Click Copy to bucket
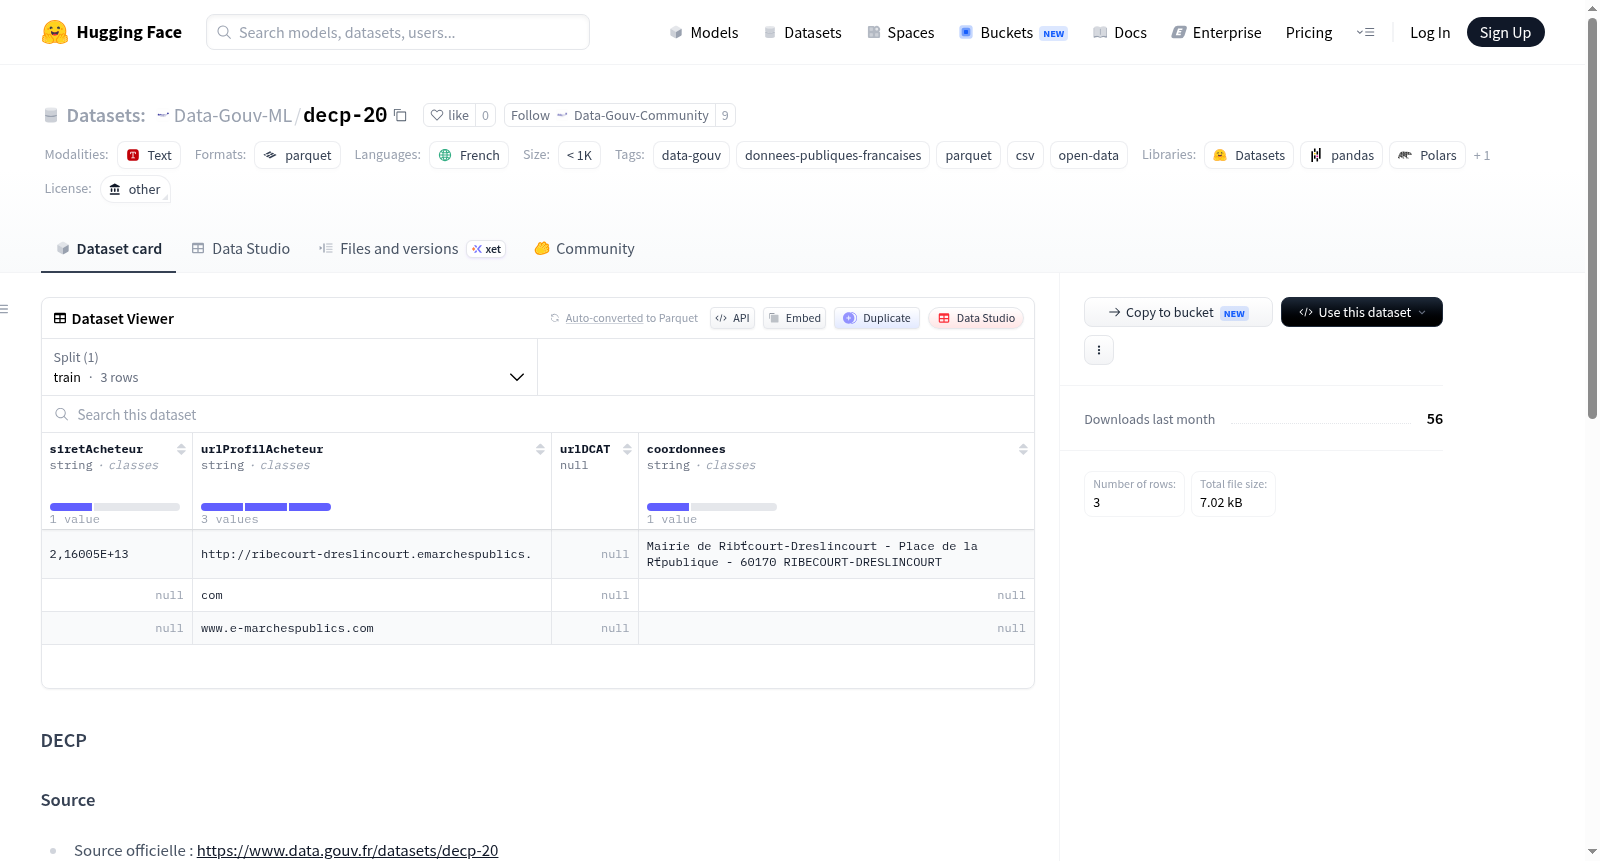This screenshot has width=1600, height=861. (x=1178, y=312)
